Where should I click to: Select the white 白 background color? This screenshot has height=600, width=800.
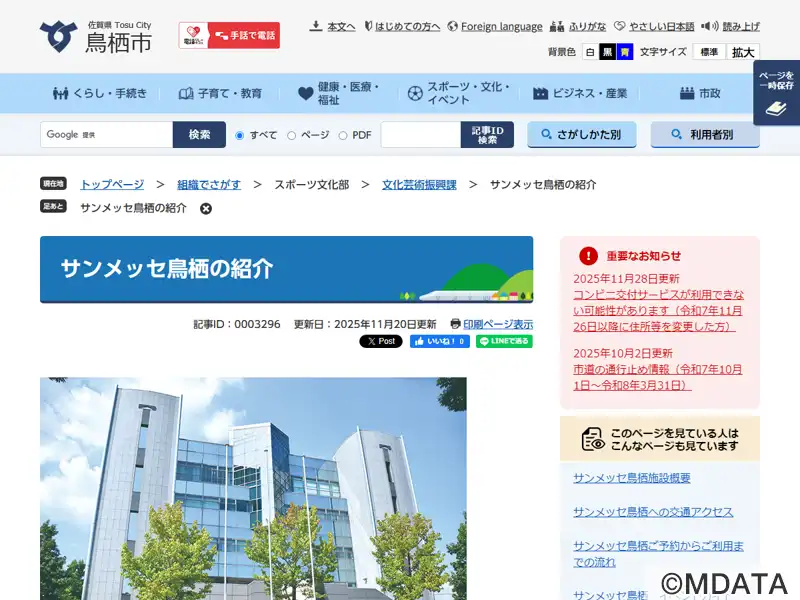[590, 52]
